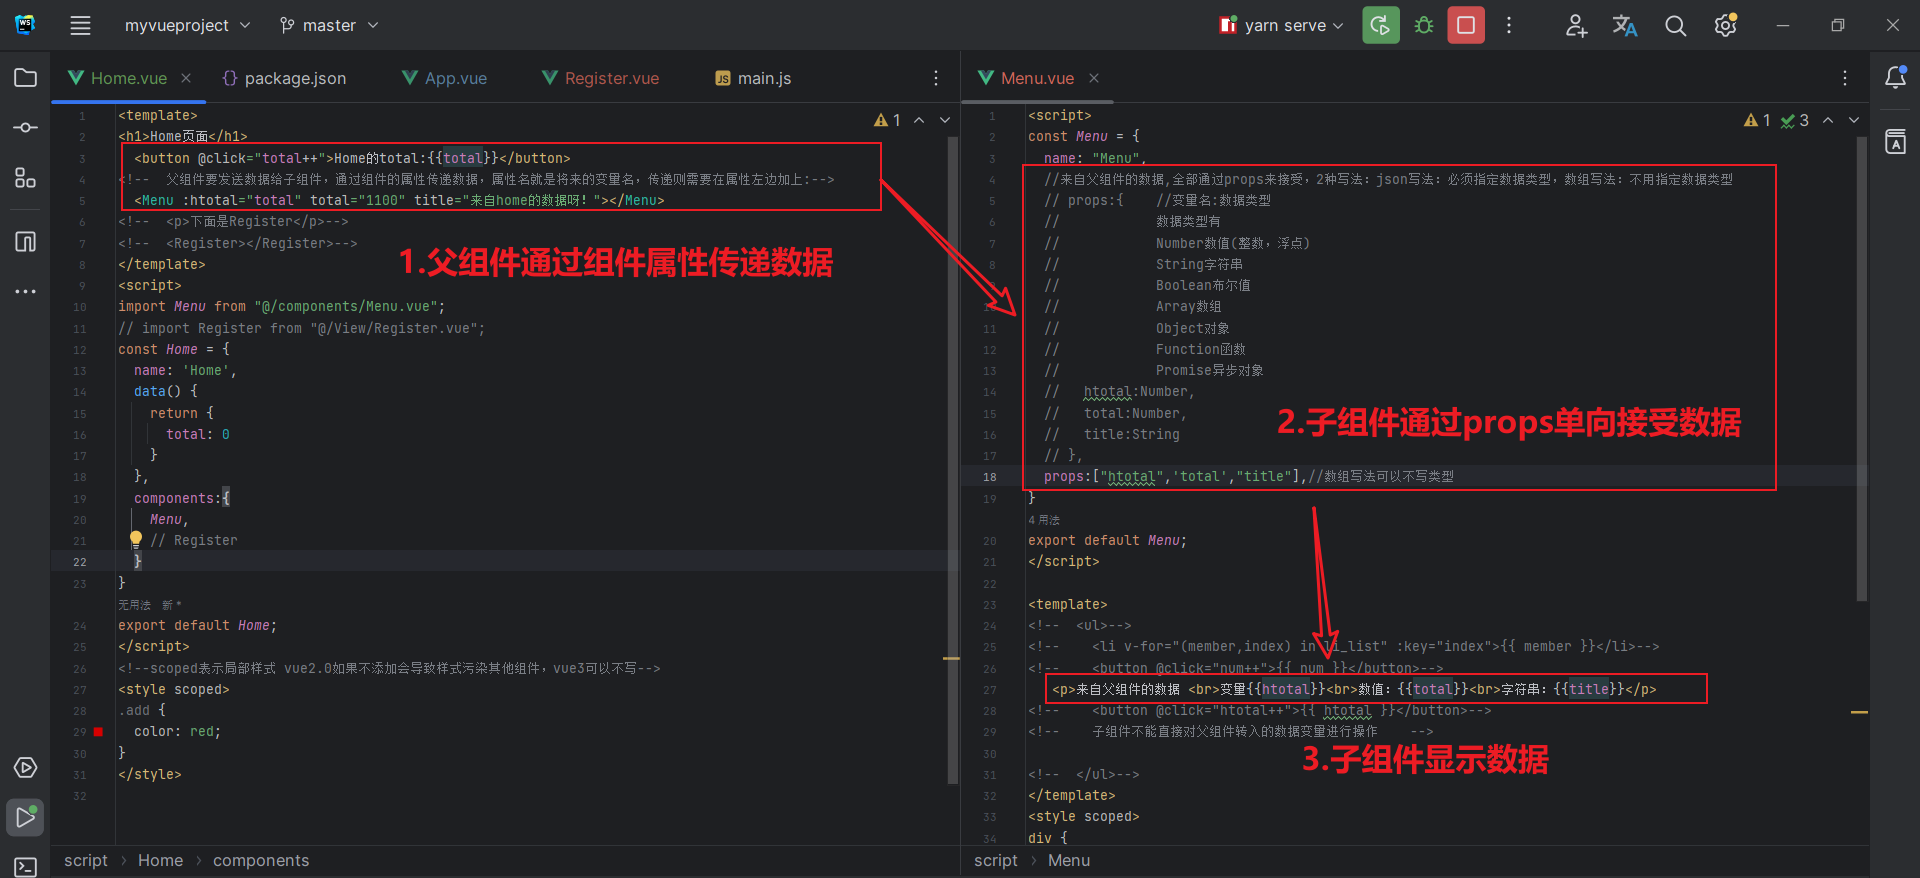
Task: Start debugging with the bug icon
Action: [x=1424, y=26]
